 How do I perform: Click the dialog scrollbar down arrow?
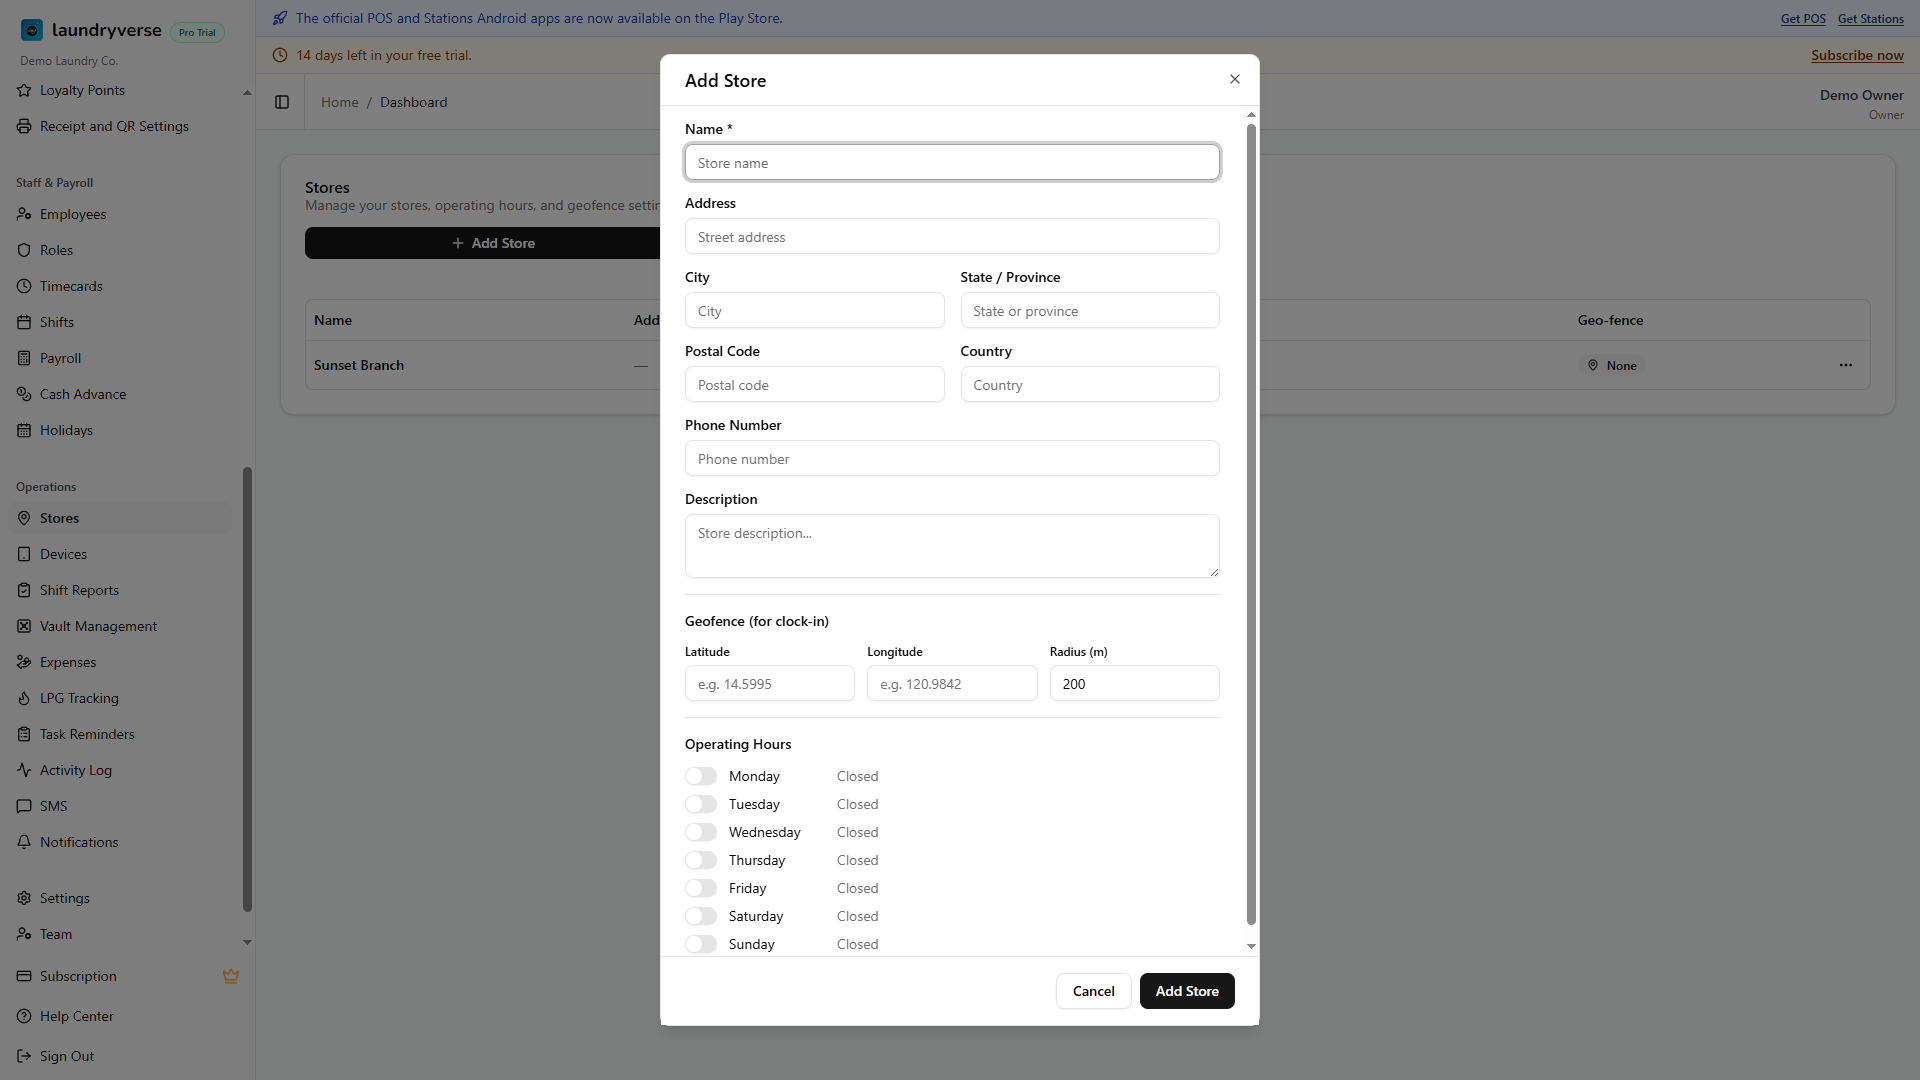pos(1251,946)
